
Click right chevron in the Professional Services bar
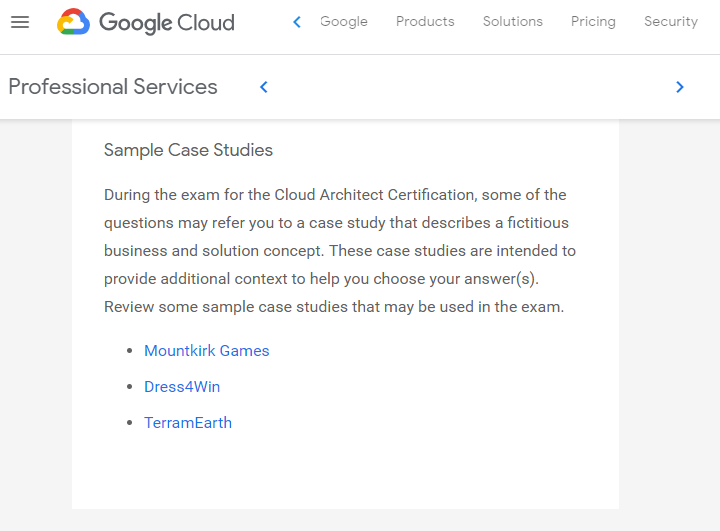[680, 87]
